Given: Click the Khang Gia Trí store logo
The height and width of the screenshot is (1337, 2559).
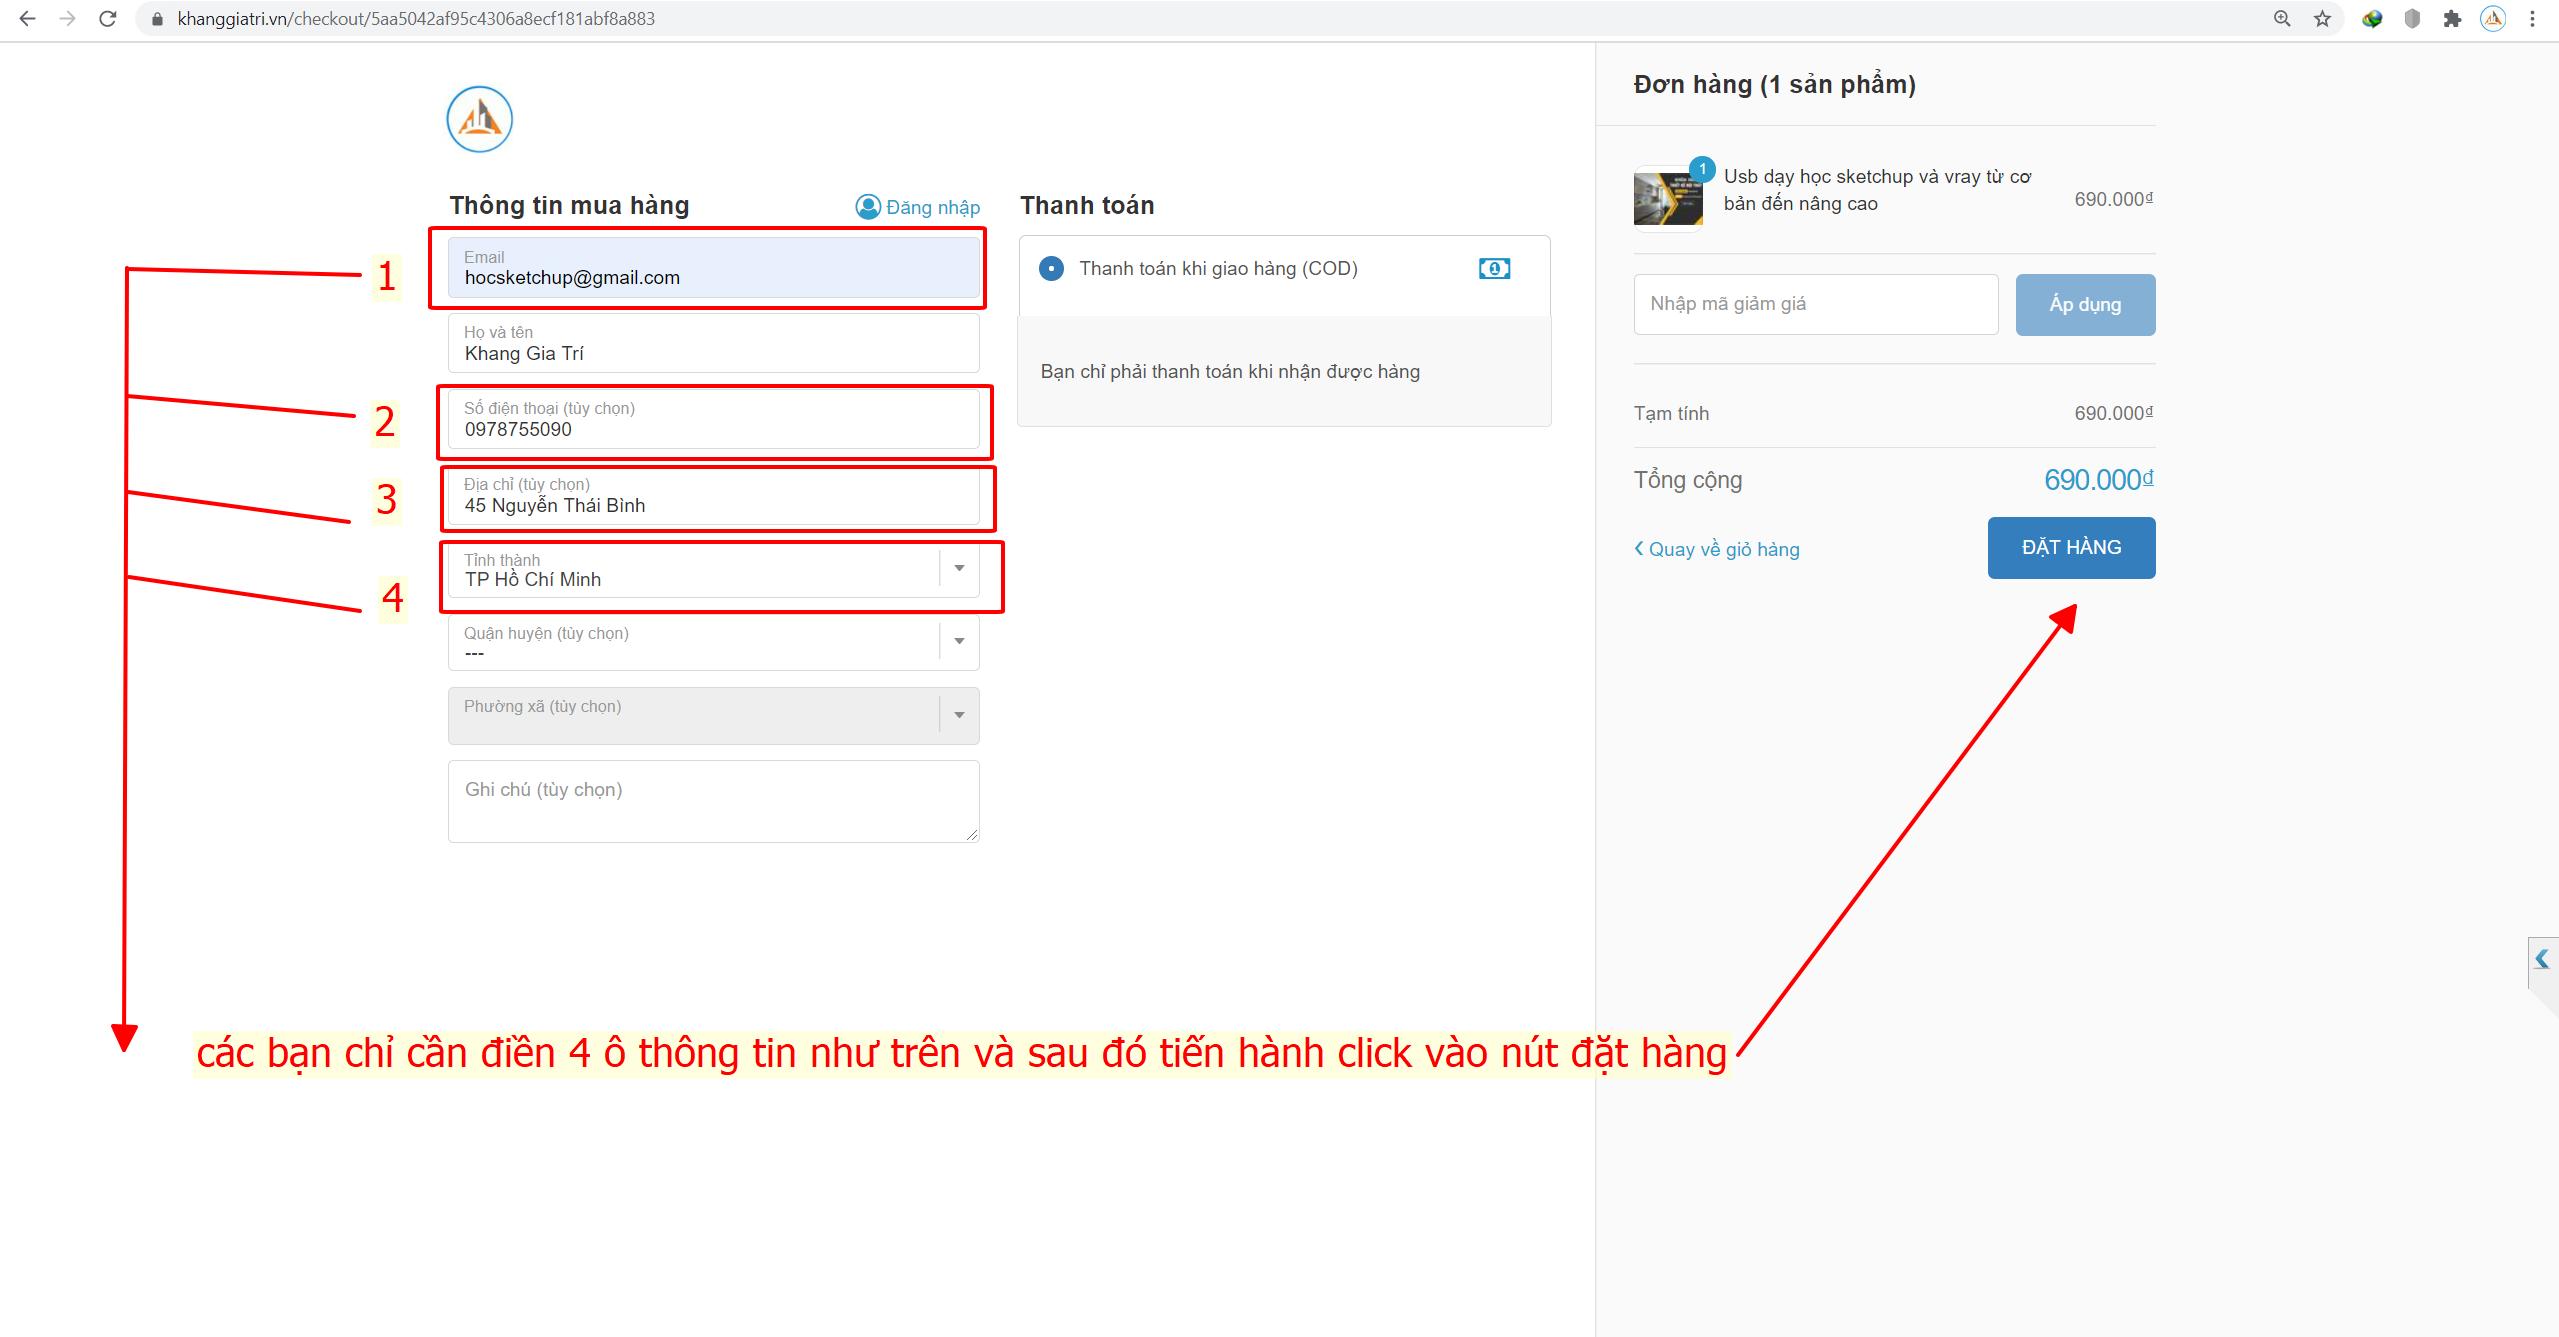Looking at the screenshot, I should [480, 119].
